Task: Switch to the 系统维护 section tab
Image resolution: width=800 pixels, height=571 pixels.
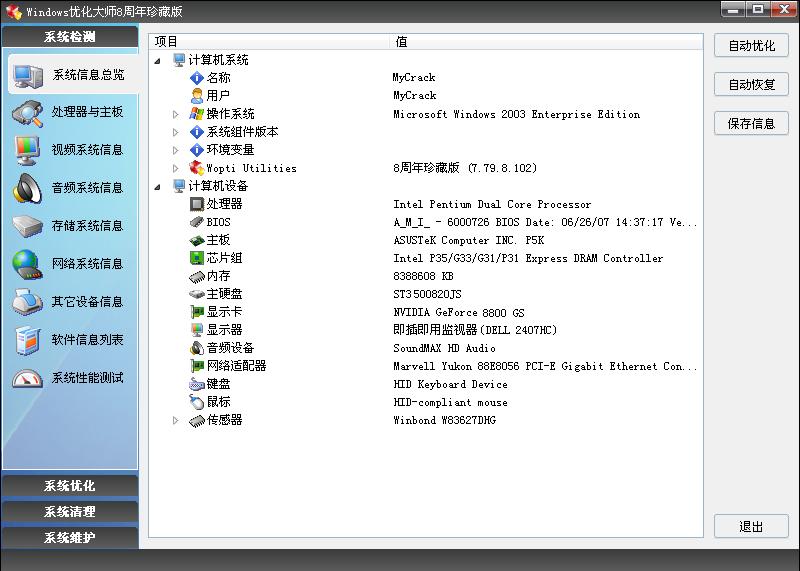Action: click(x=70, y=538)
